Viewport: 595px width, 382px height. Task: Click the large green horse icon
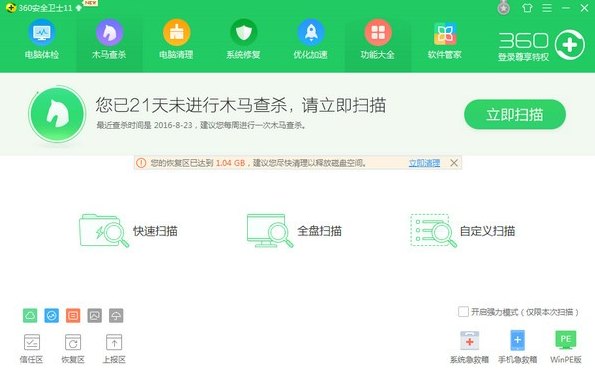[x=57, y=114]
